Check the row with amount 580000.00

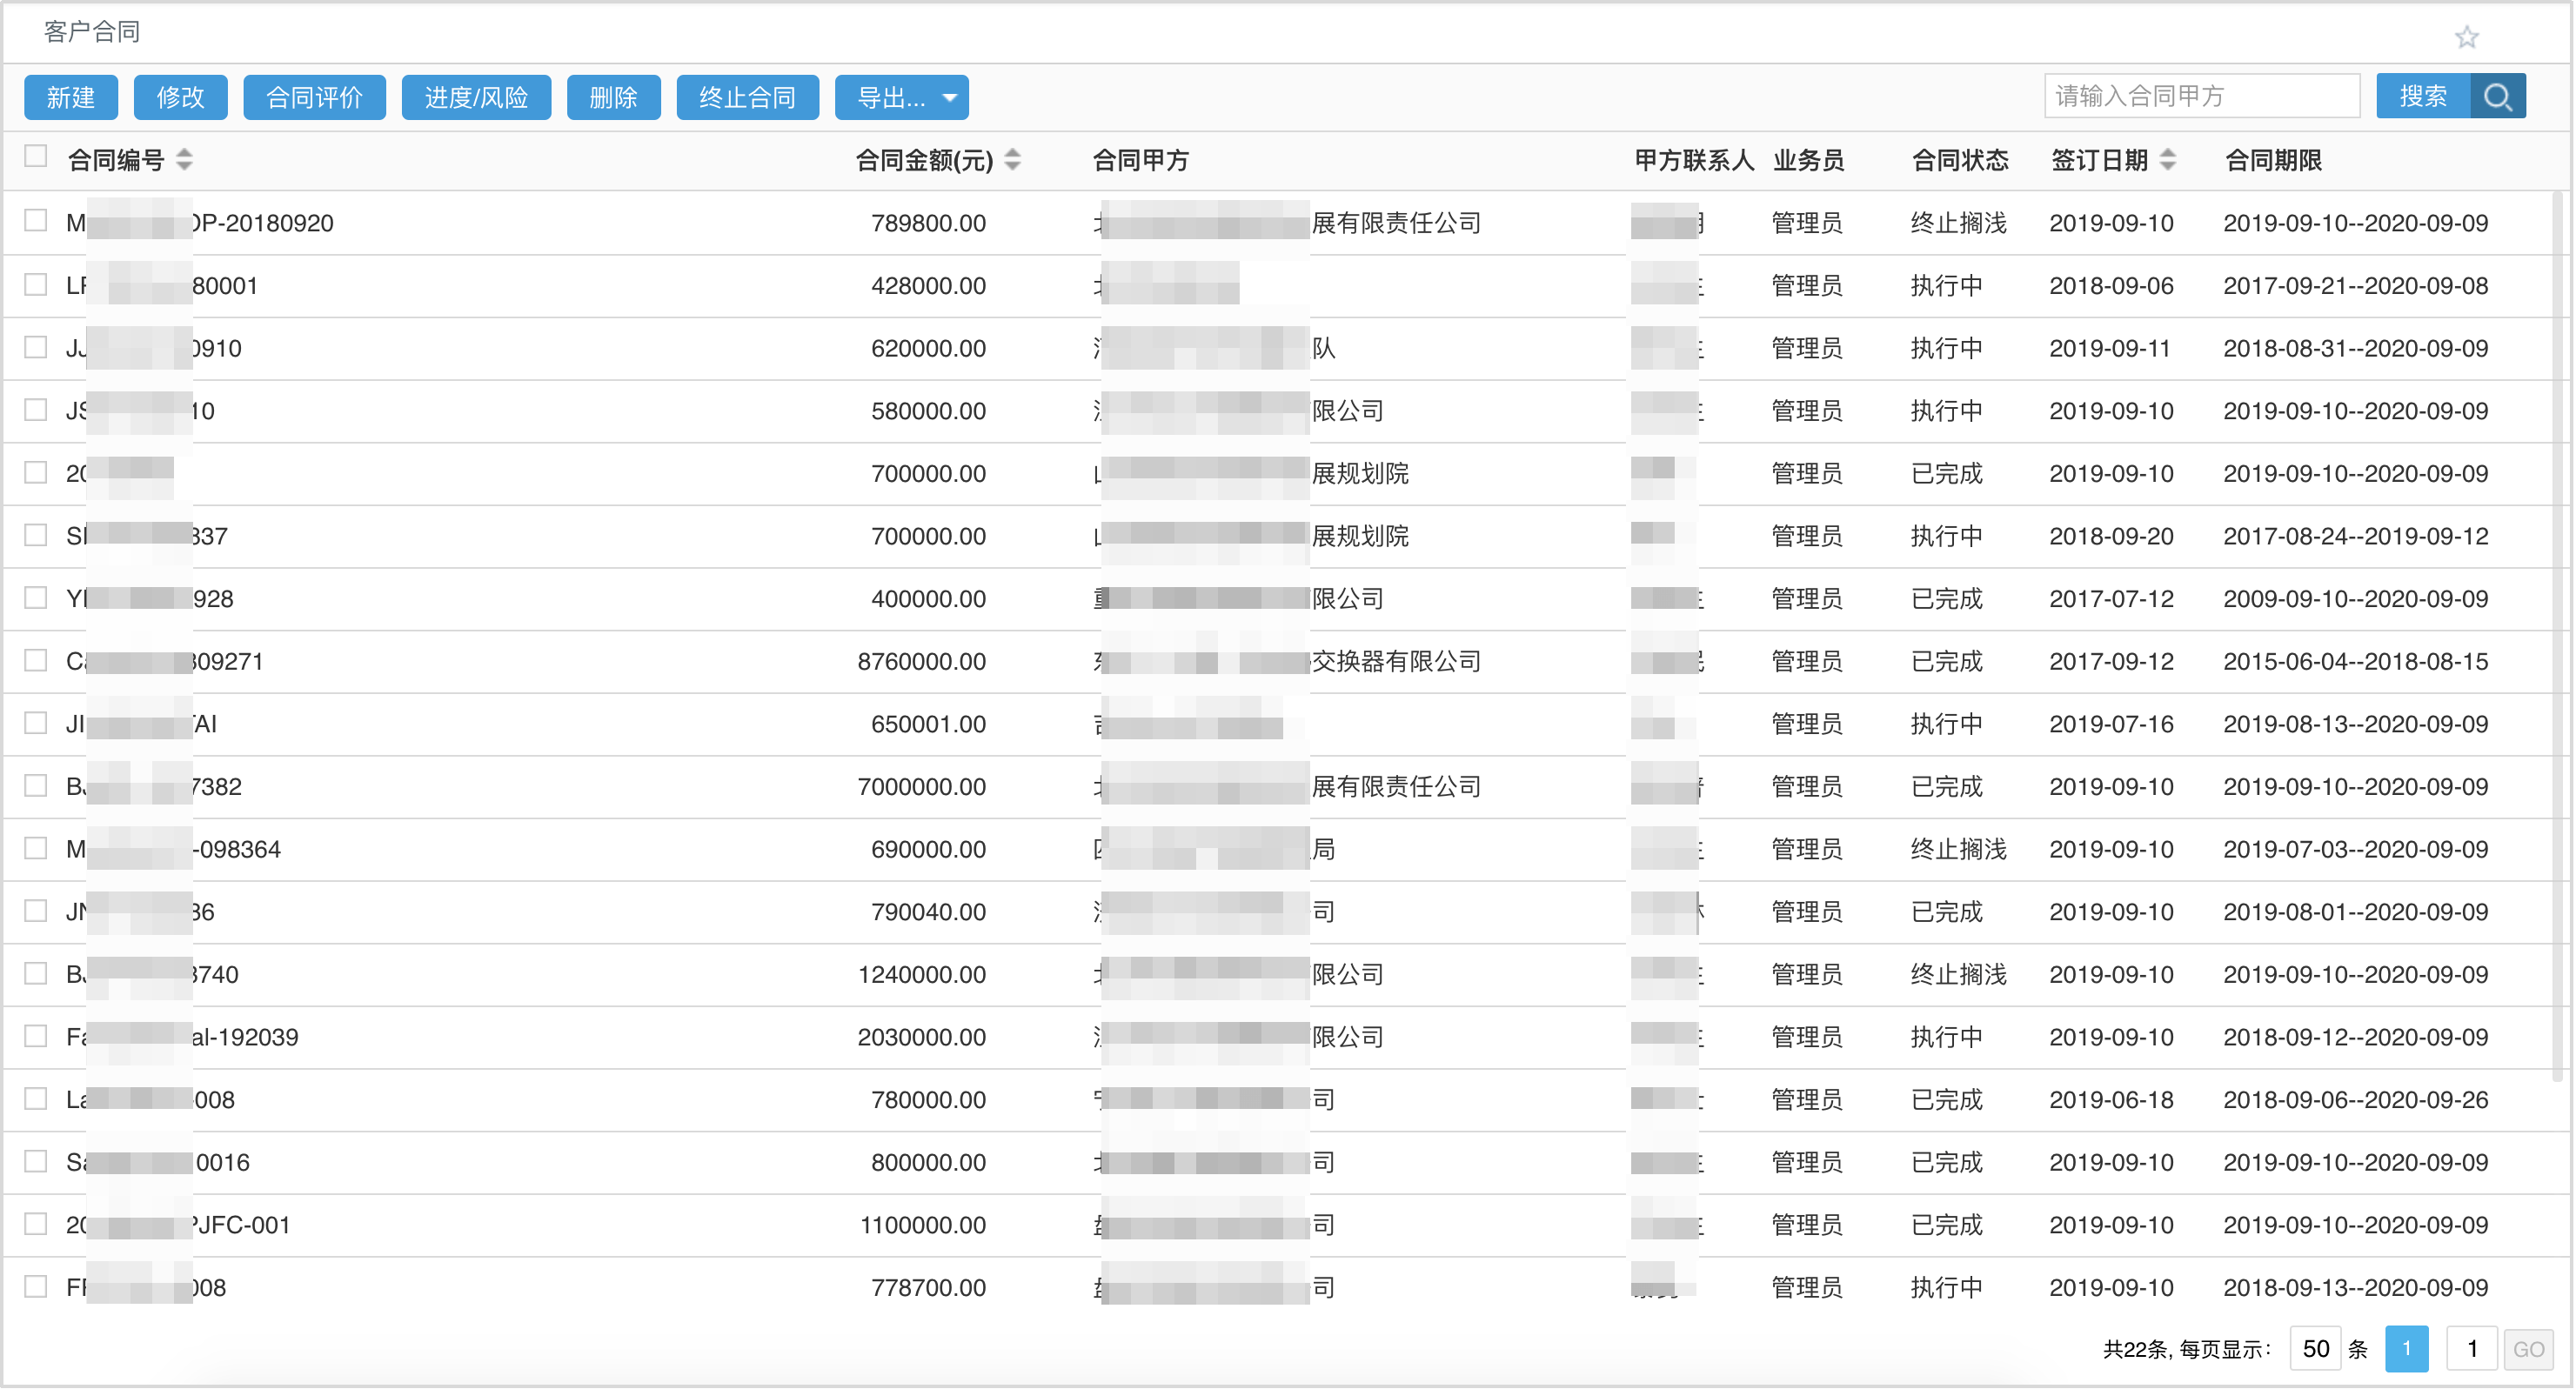[x=36, y=409]
